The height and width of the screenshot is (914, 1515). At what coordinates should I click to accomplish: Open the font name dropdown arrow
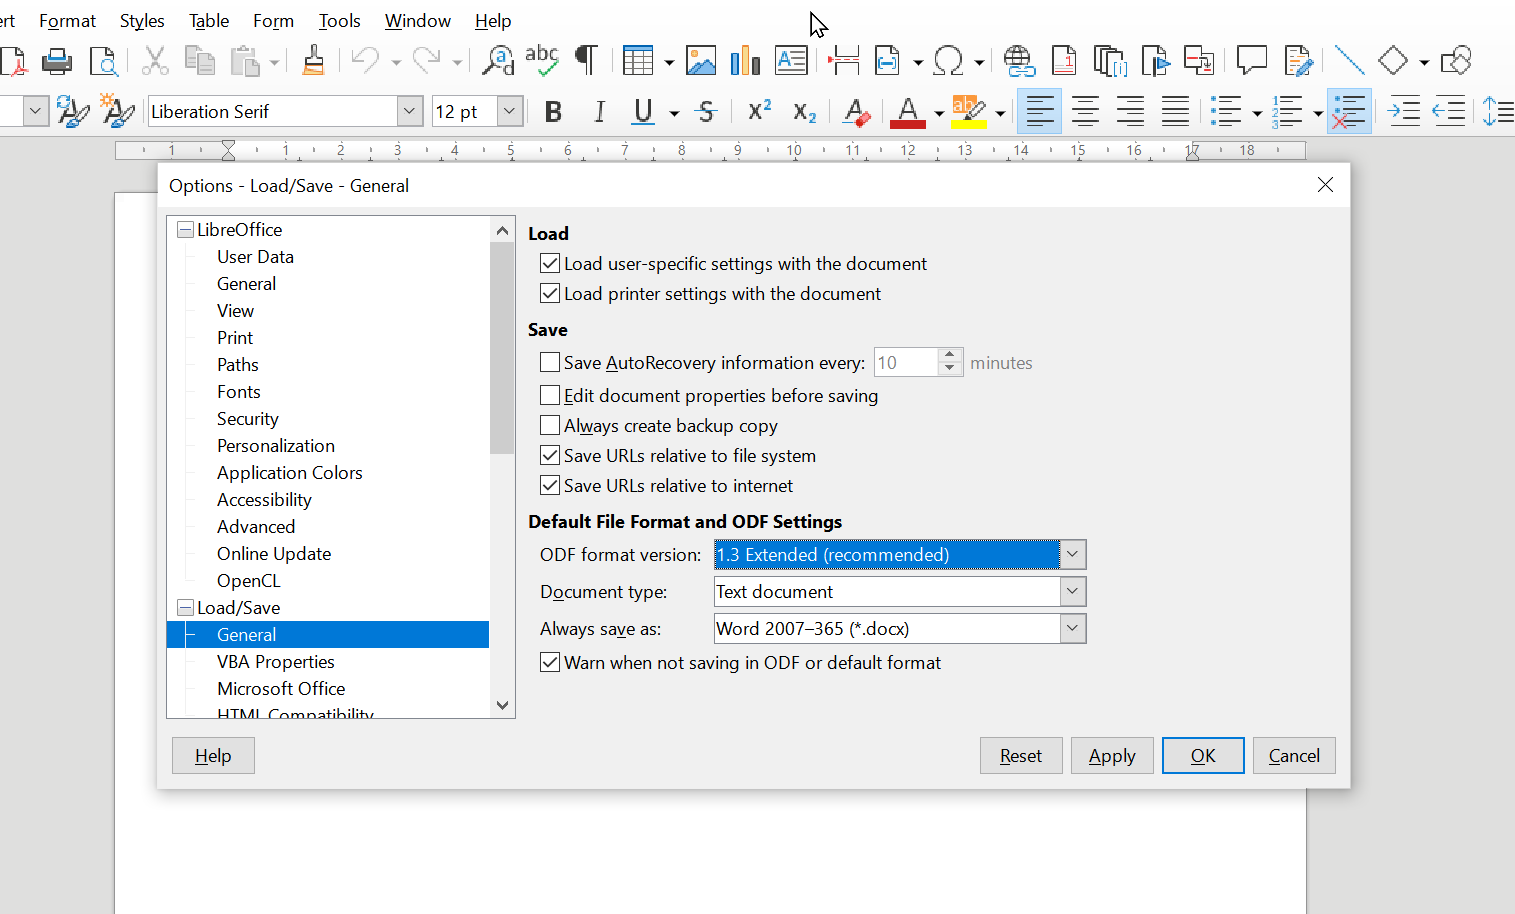pos(409,111)
